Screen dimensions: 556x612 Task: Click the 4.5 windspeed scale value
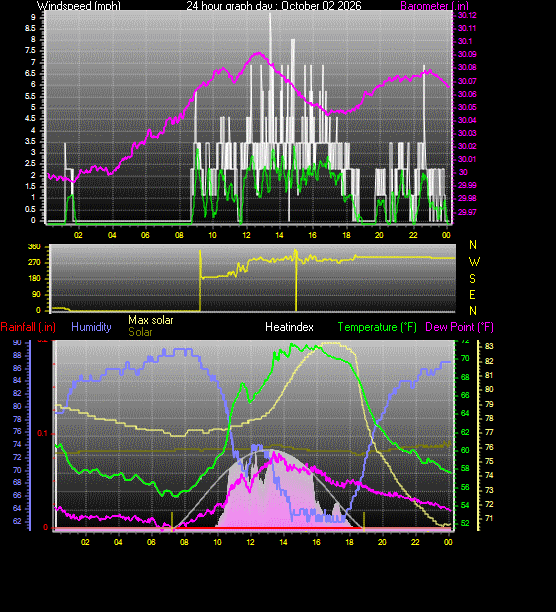click(x=30, y=119)
